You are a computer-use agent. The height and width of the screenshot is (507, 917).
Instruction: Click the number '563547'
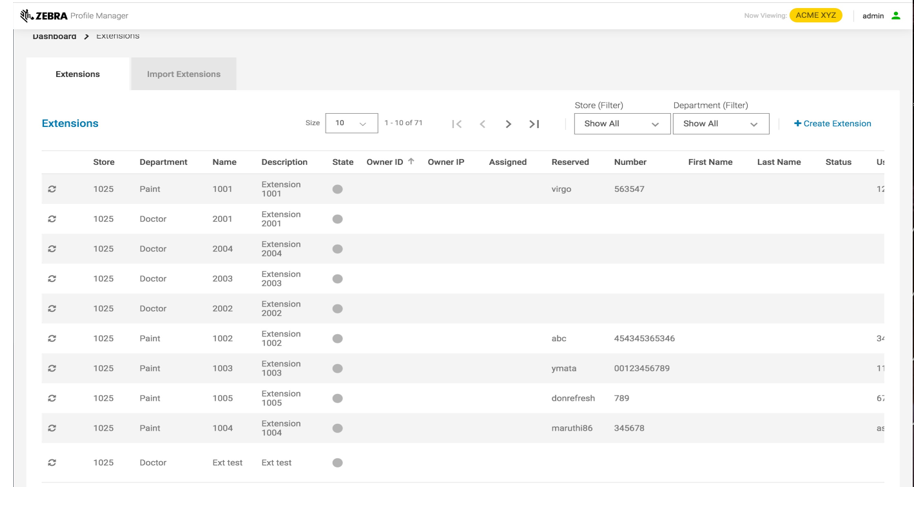pyautogui.click(x=629, y=189)
